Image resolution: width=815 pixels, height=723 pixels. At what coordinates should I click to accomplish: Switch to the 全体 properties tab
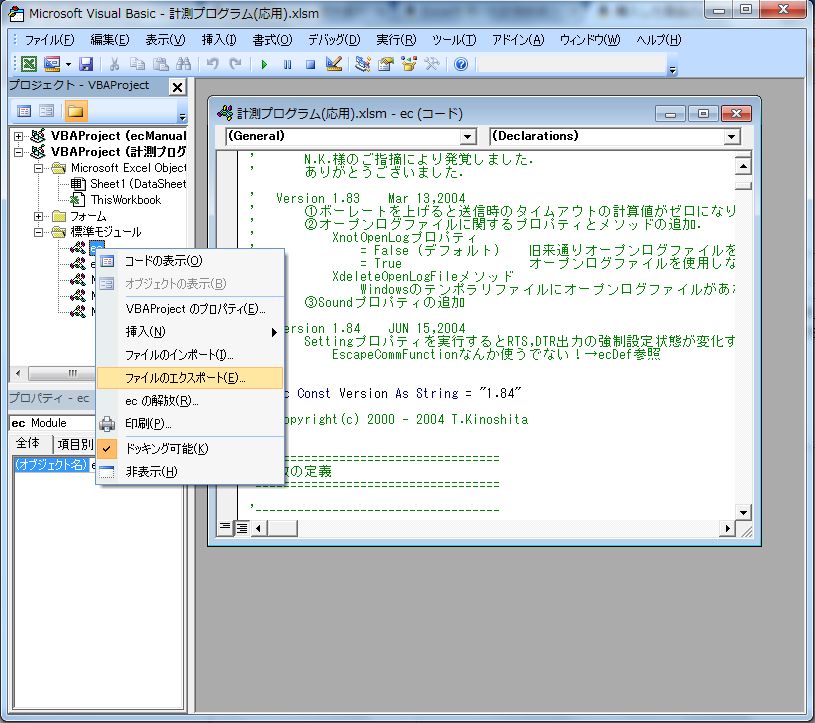[29, 443]
